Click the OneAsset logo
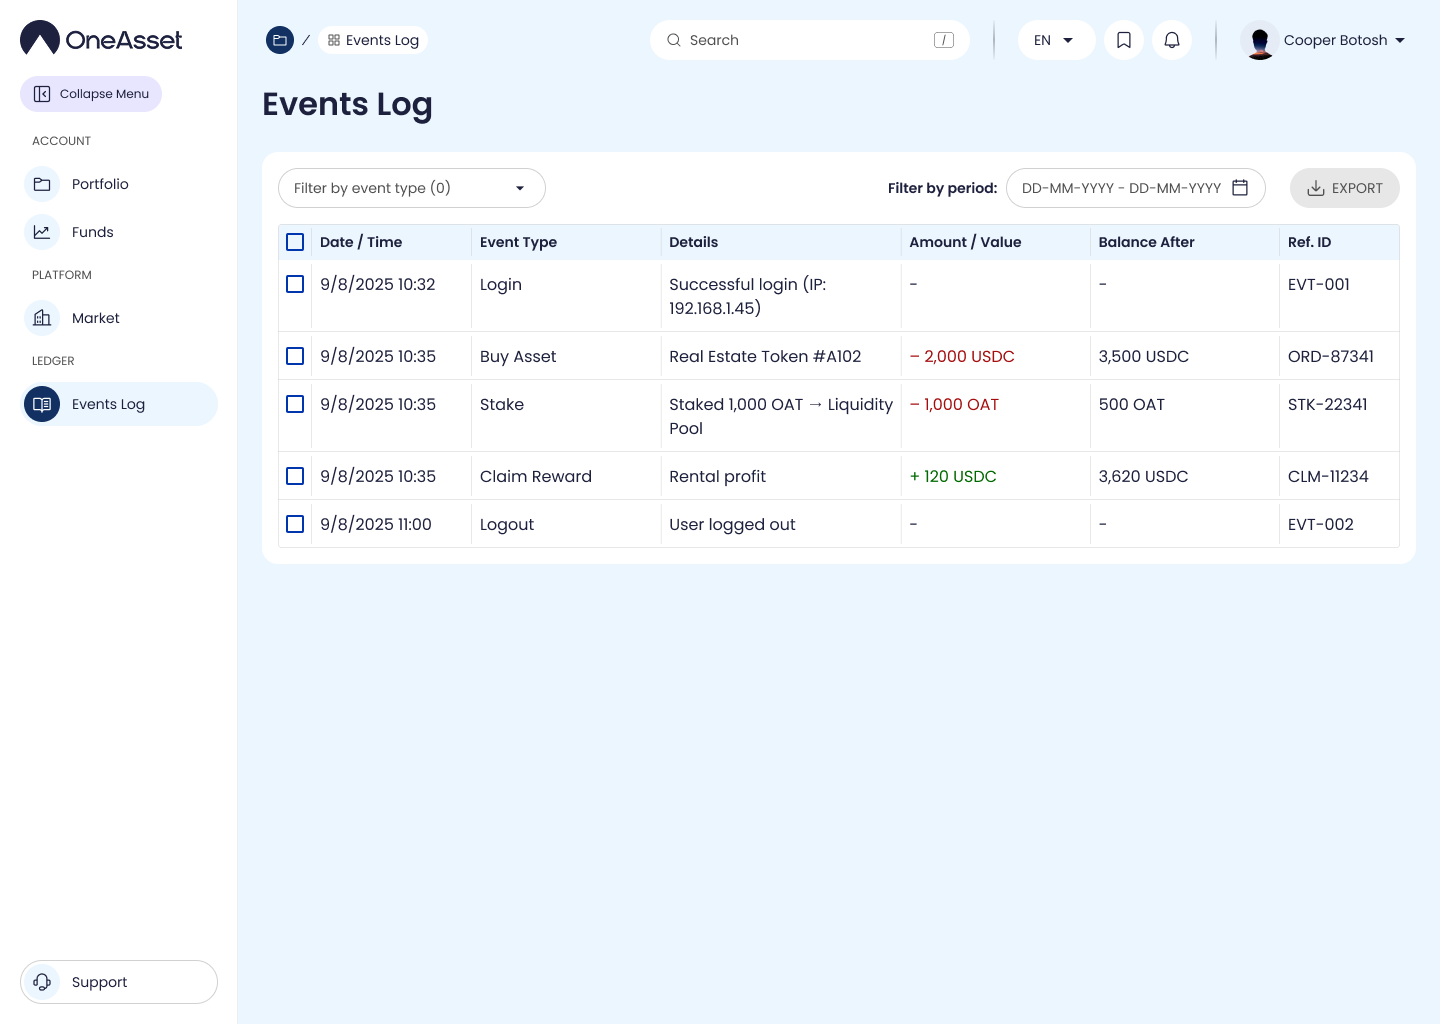1440x1024 pixels. coord(101,39)
